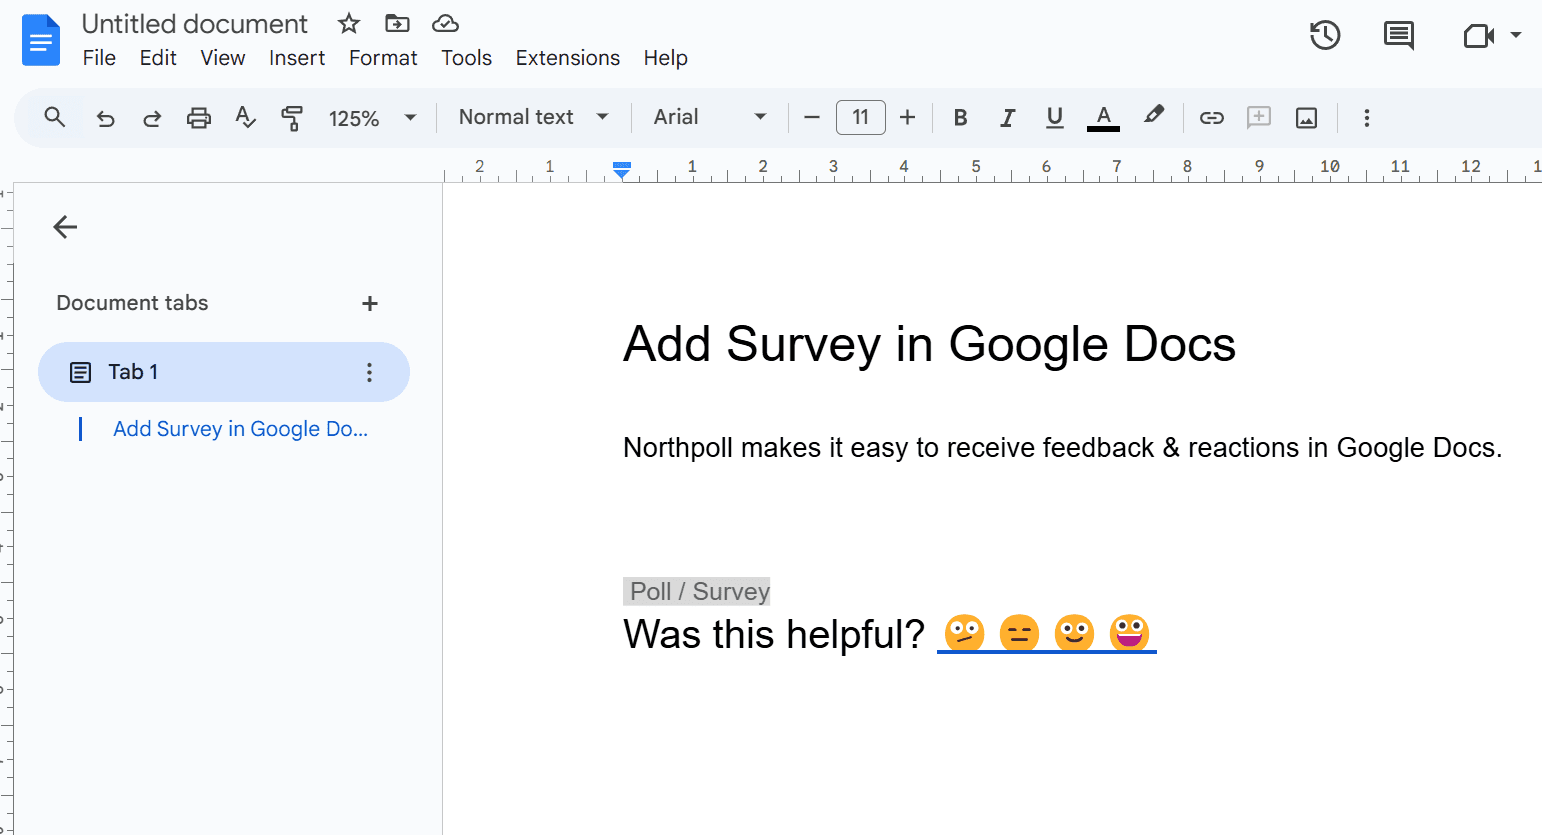Open the Format menu
Screen dimensions: 1542x835
pyautogui.click(x=383, y=58)
